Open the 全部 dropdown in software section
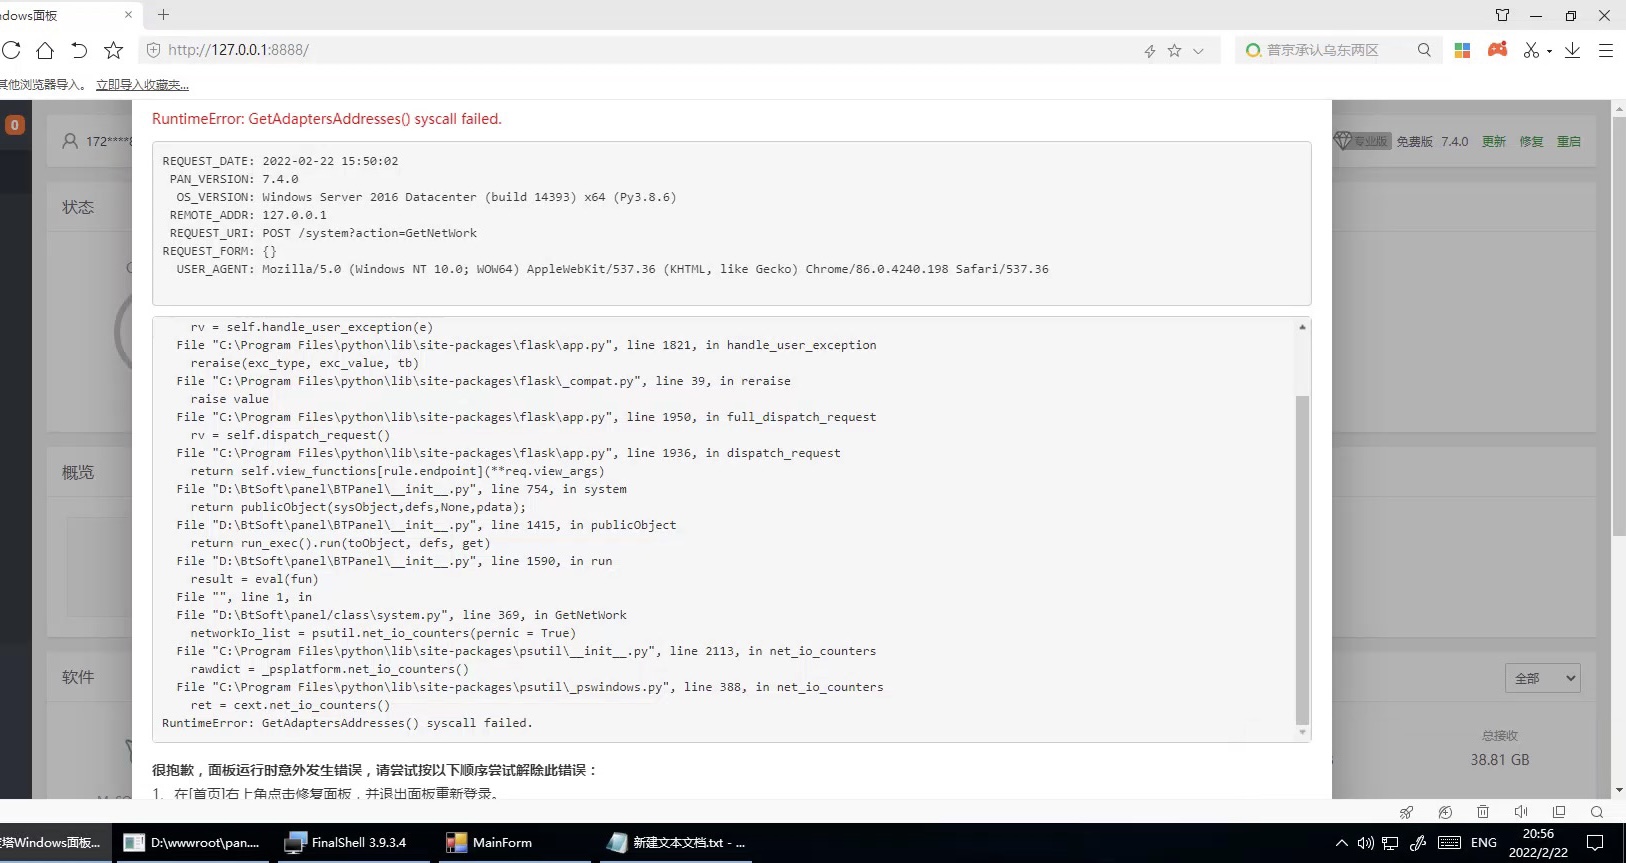 (x=1543, y=678)
